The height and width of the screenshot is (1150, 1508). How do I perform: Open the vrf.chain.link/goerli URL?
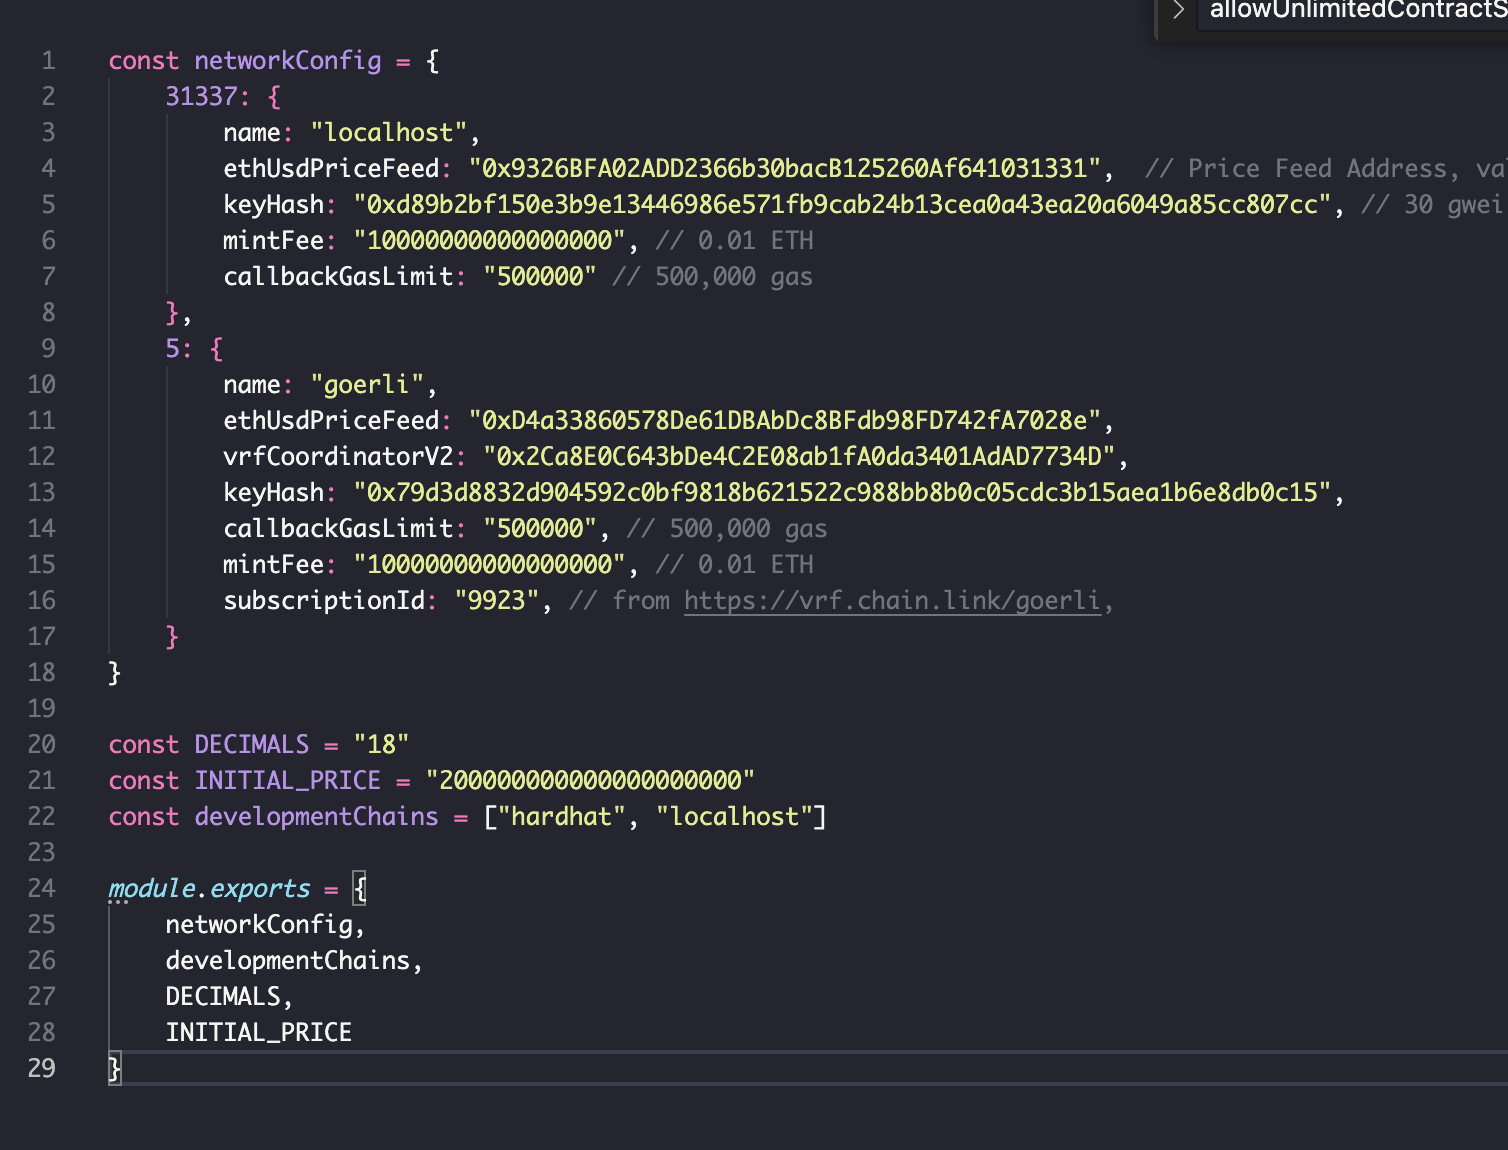pos(892,601)
